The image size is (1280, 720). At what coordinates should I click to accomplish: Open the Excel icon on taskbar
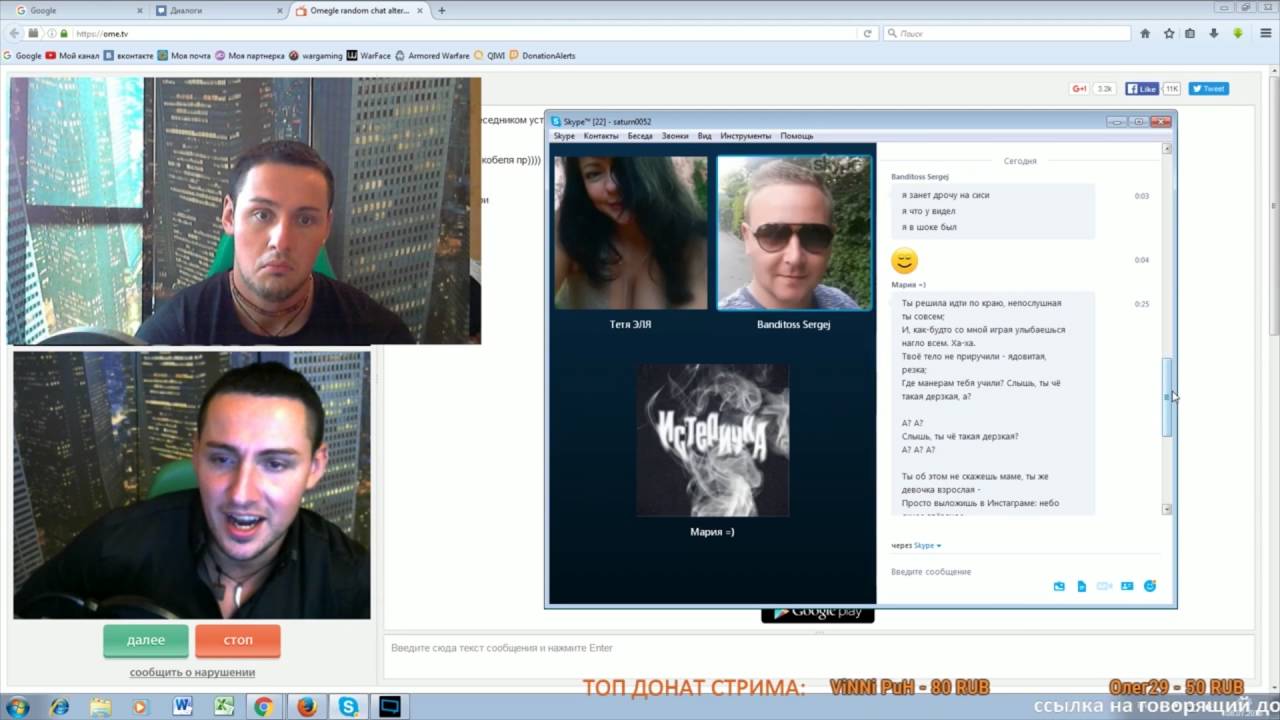point(222,707)
